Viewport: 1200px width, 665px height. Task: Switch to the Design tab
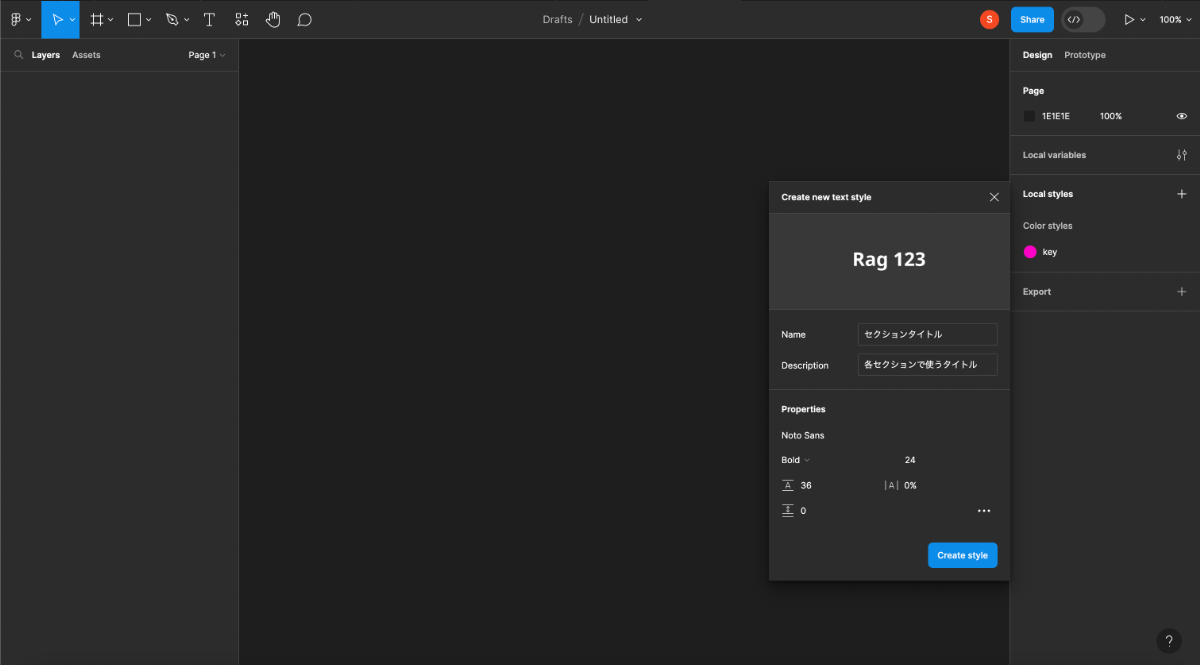tap(1037, 55)
